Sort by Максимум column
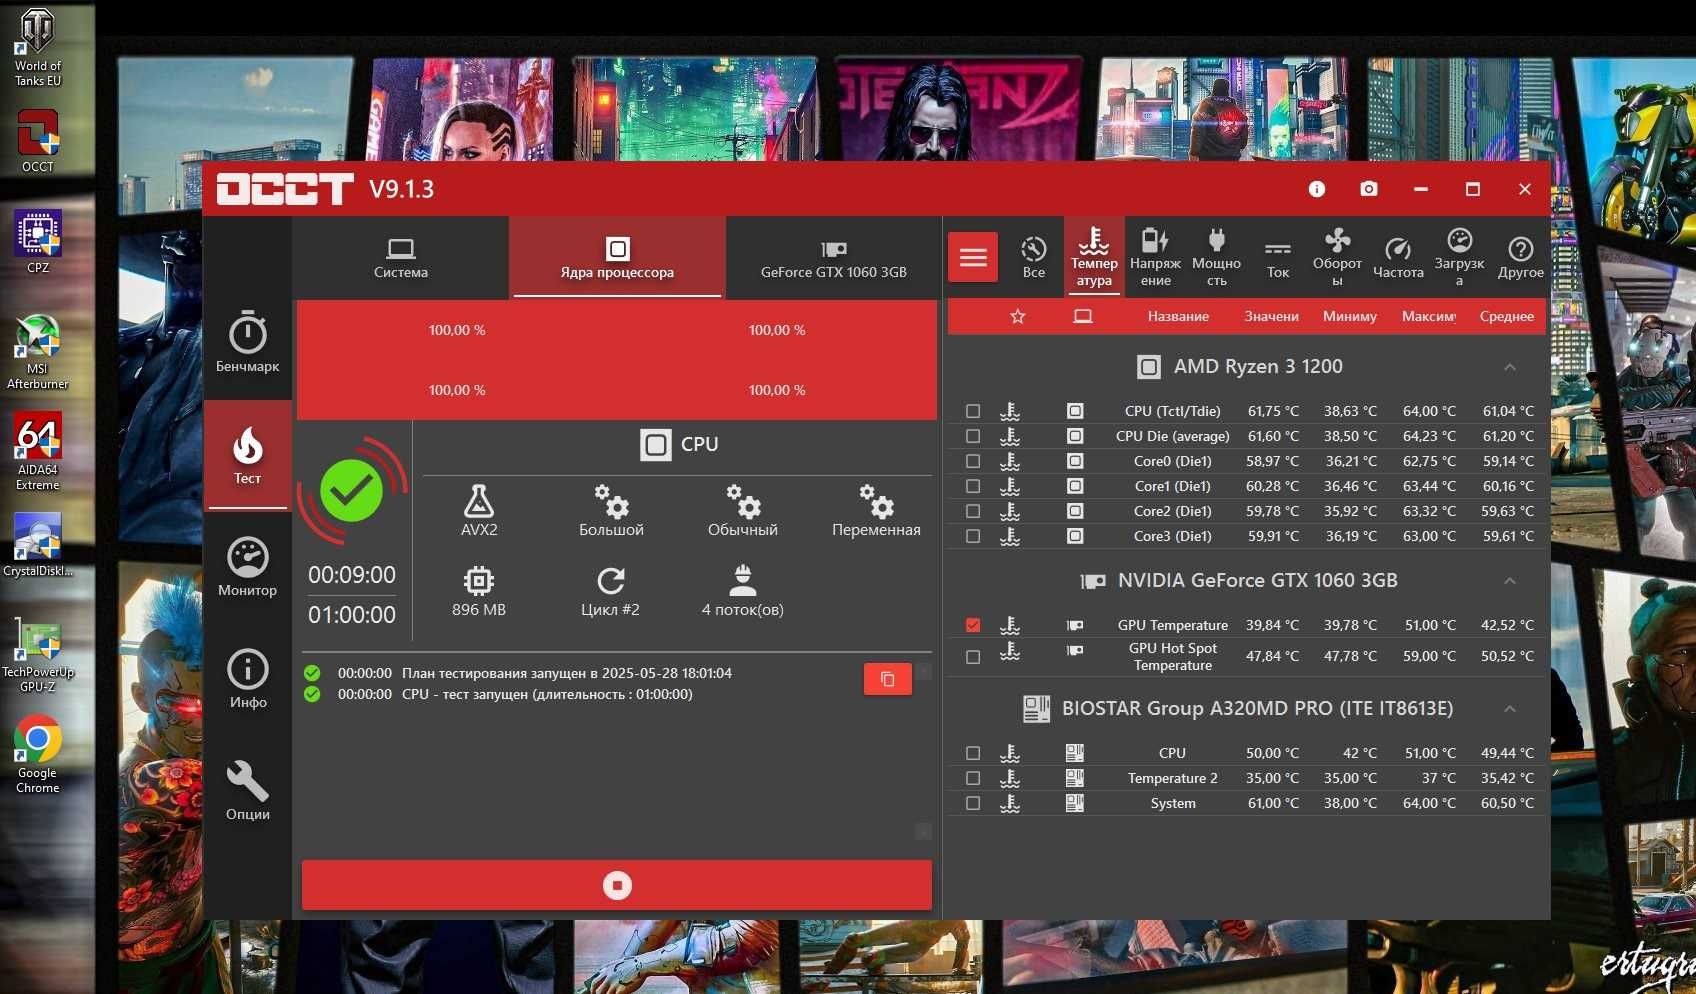Screen dimensions: 1696x994 [1428, 316]
